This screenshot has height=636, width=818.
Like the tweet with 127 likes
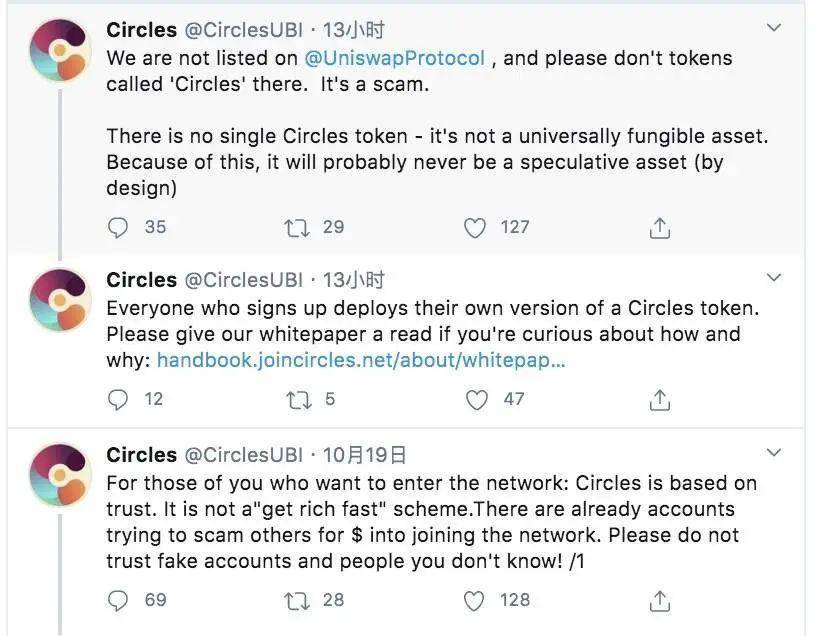tap(476, 228)
